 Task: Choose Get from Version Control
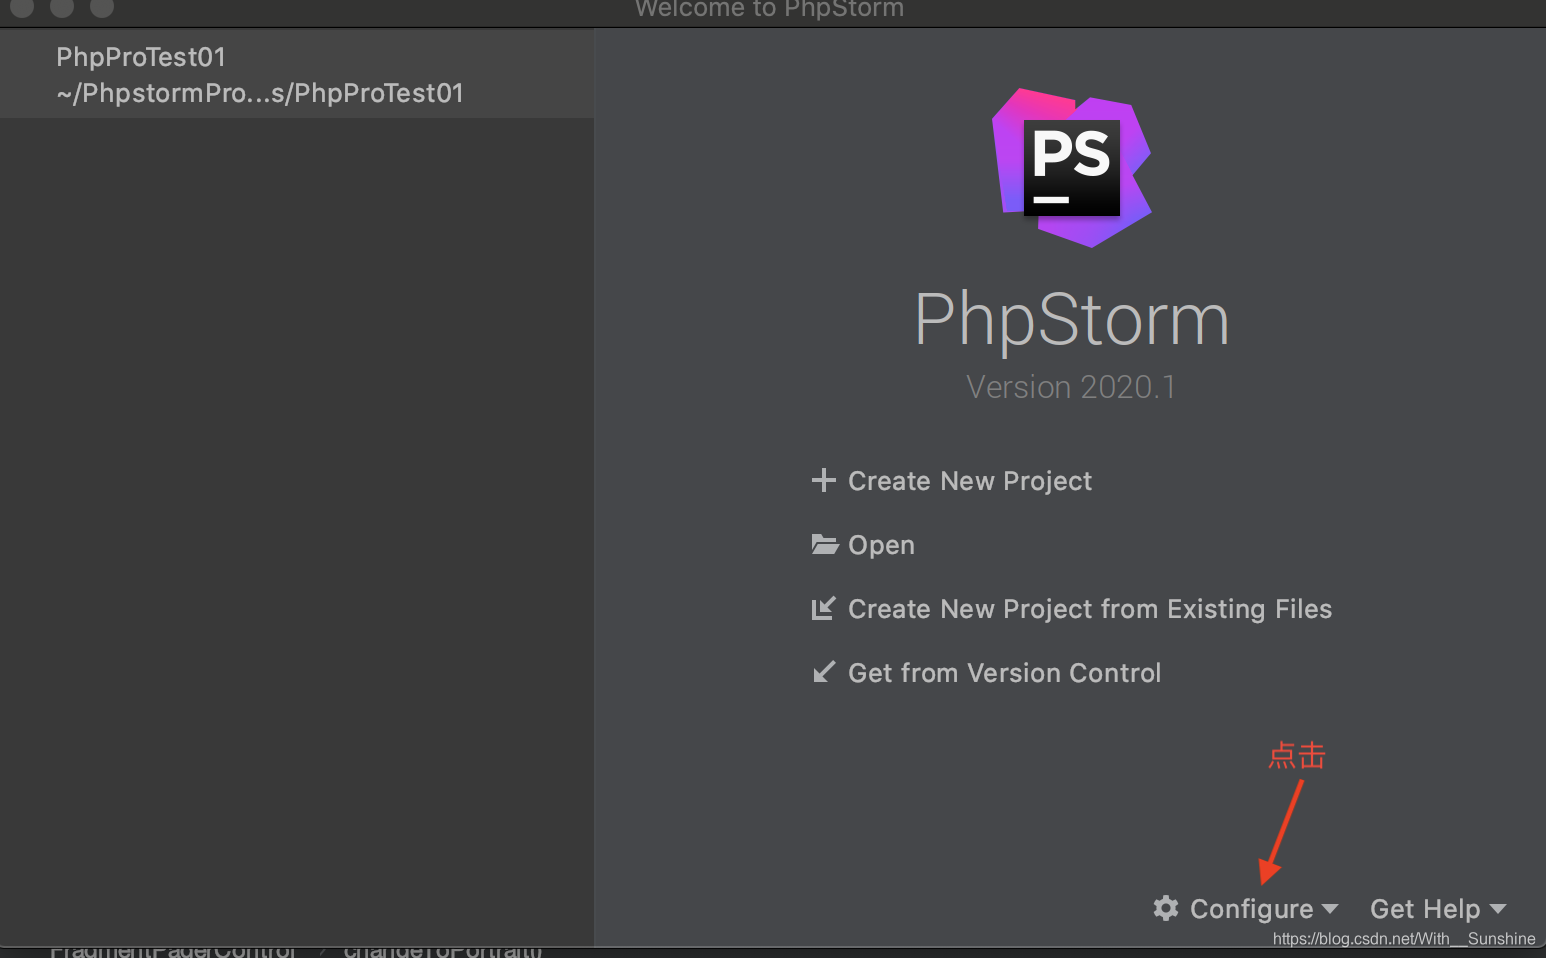(1004, 673)
